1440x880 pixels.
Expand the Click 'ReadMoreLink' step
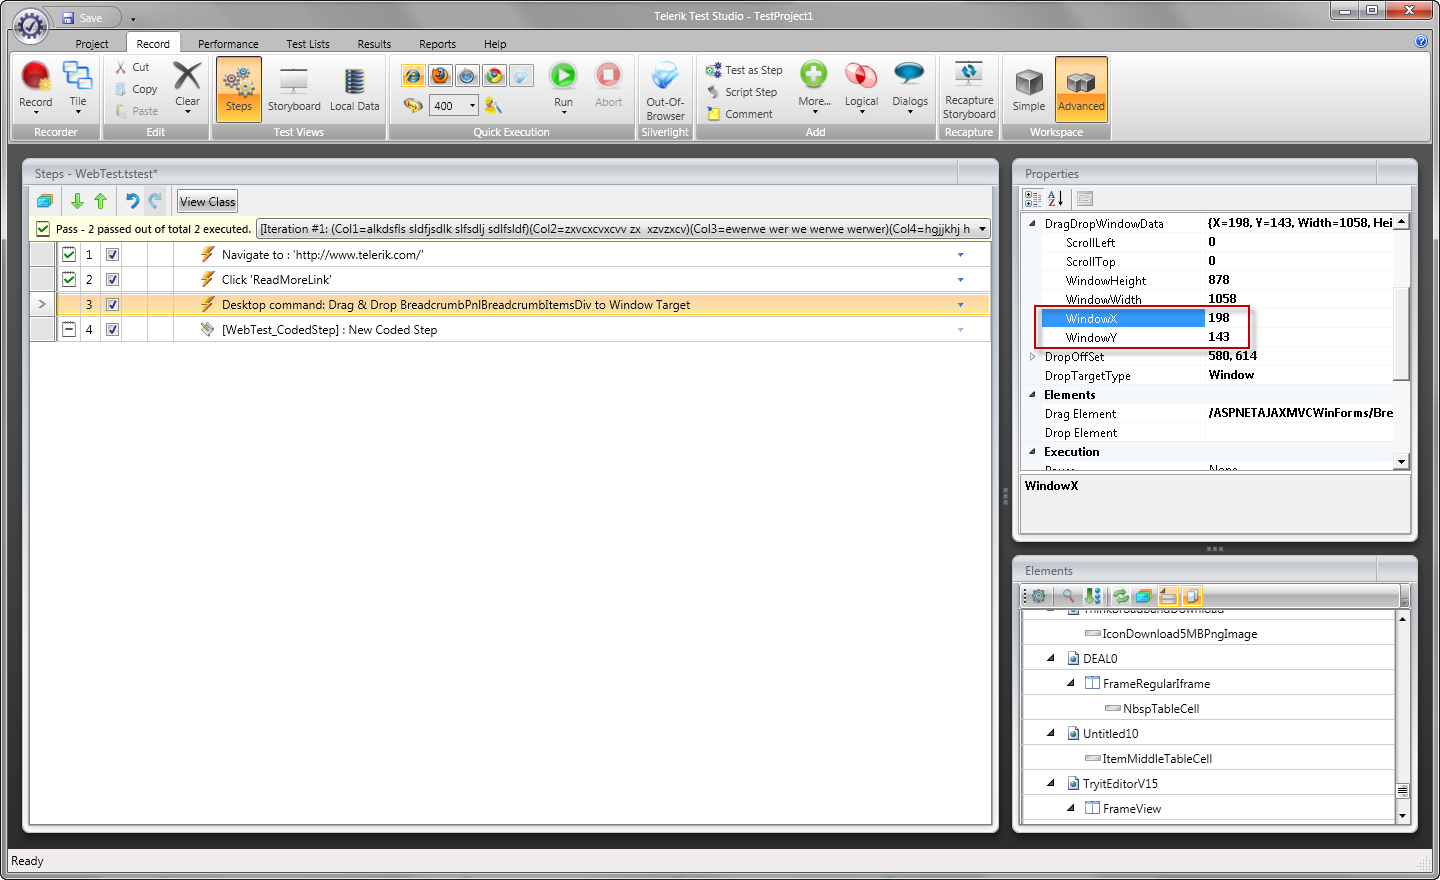pyautogui.click(x=961, y=280)
